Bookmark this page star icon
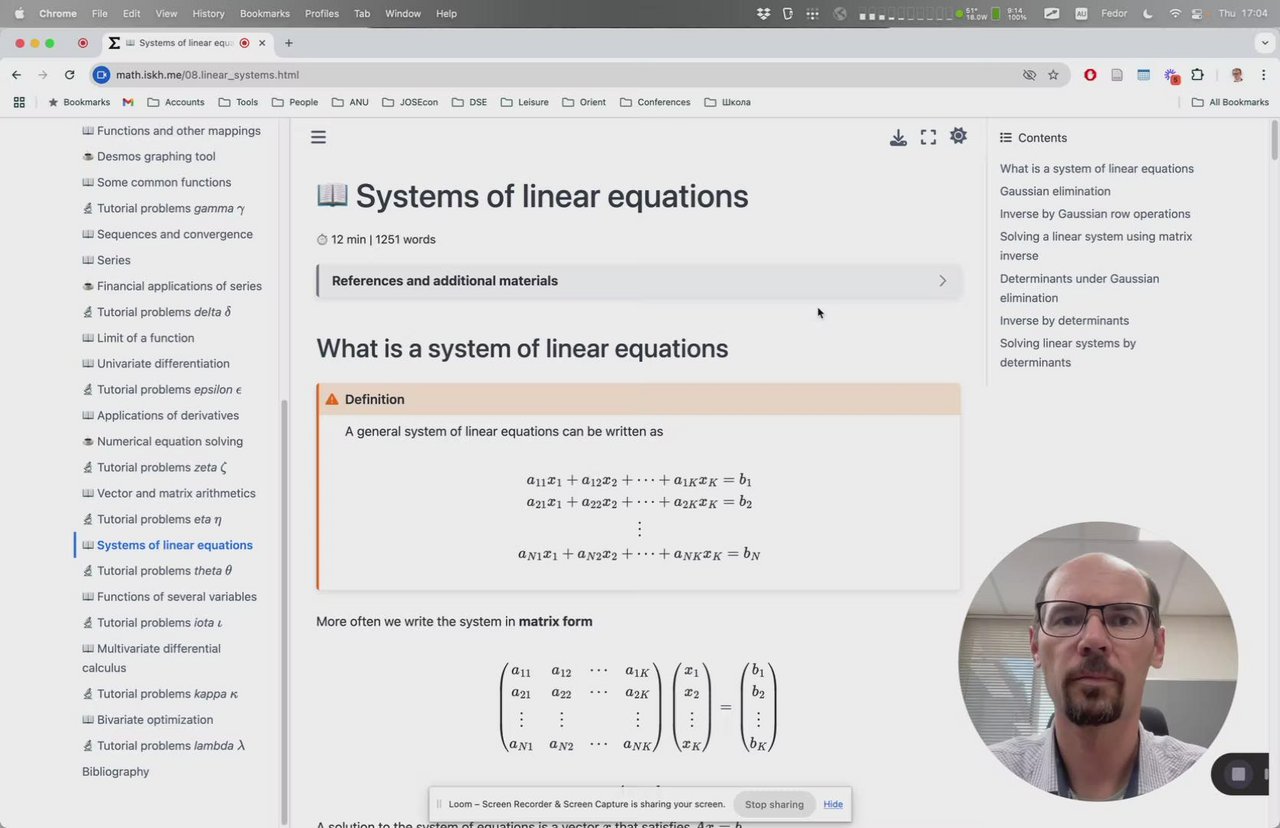This screenshot has height=828, width=1280. pyautogui.click(x=1053, y=75)
